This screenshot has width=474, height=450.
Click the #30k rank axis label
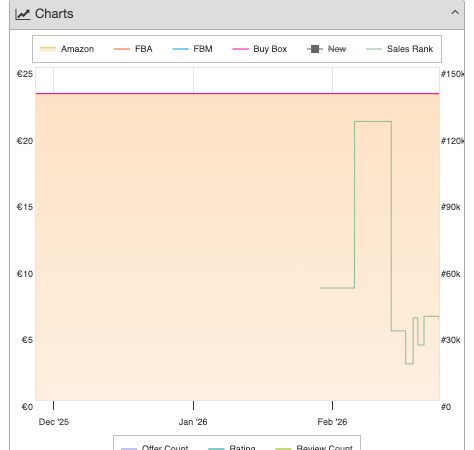[451, 340]
